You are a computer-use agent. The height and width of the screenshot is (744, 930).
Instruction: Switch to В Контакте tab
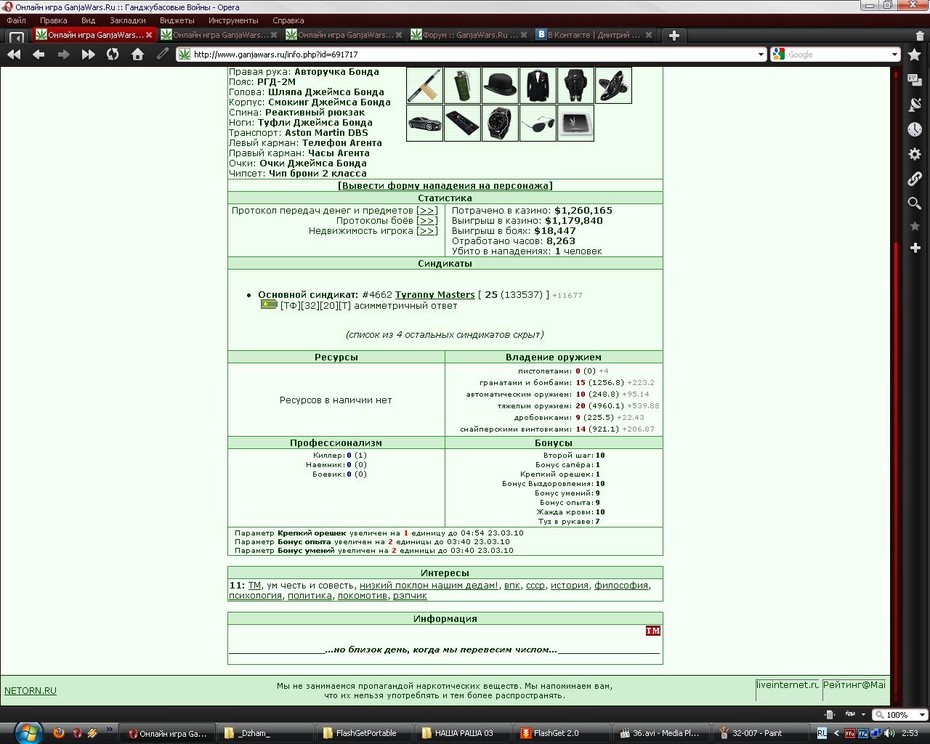594,36
